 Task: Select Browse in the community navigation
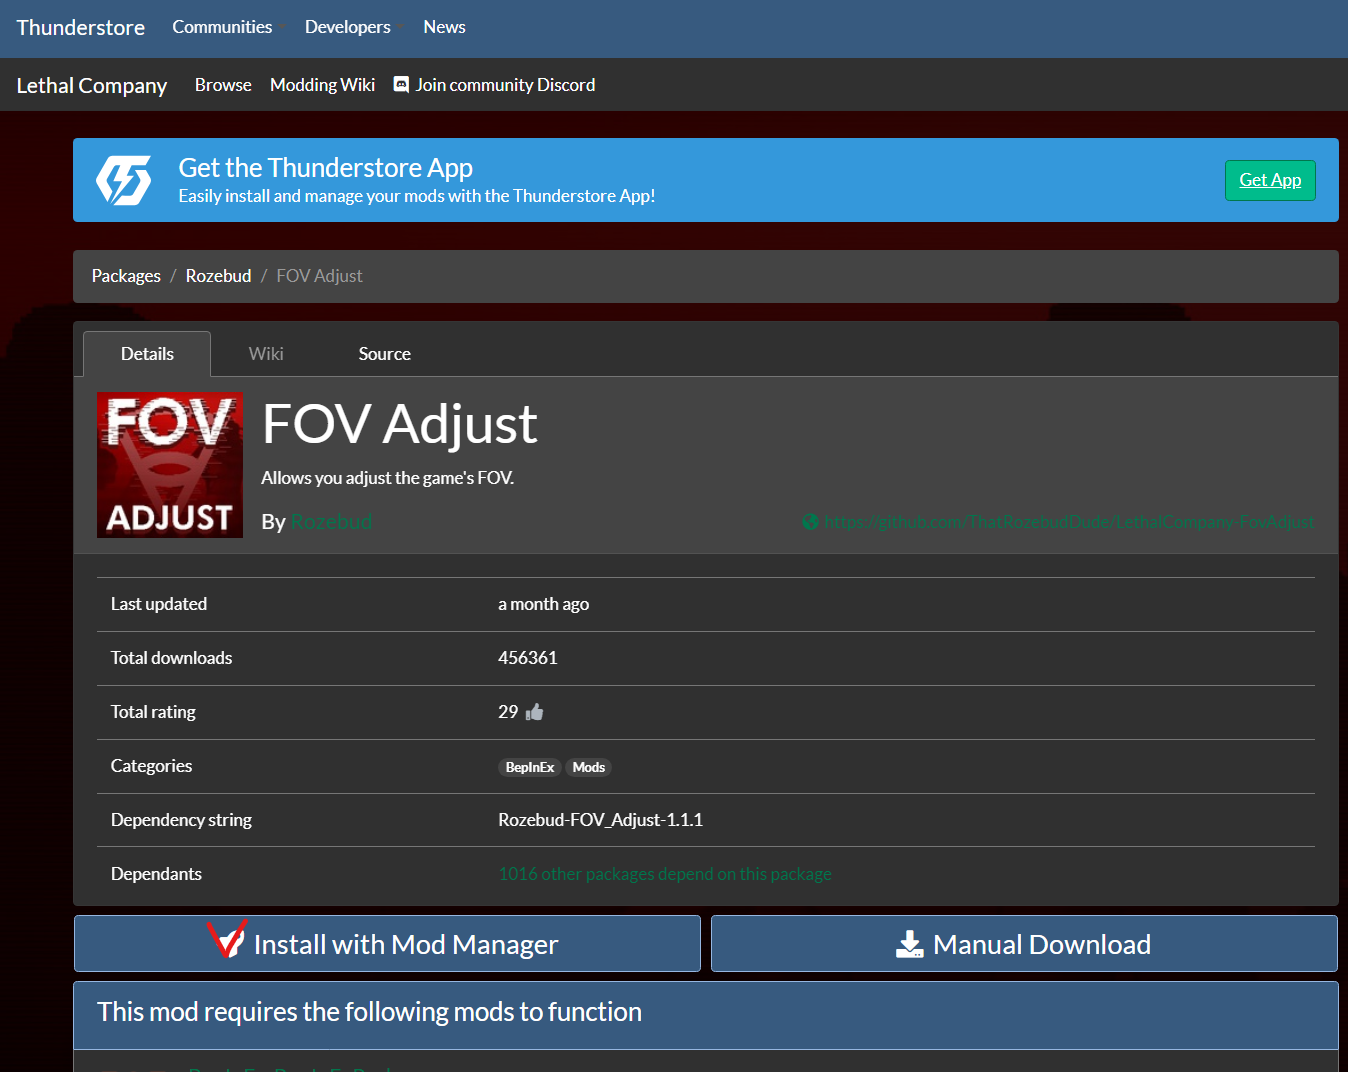pos(223,85)
